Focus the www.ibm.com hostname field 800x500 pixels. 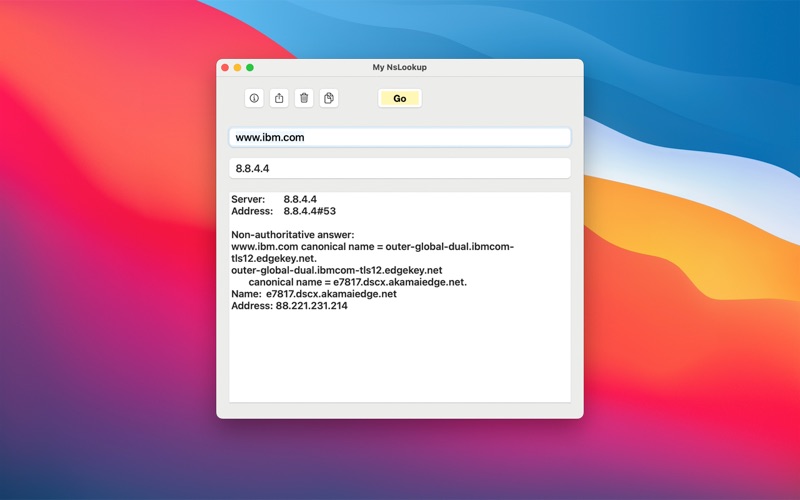[x=399, y=137]
